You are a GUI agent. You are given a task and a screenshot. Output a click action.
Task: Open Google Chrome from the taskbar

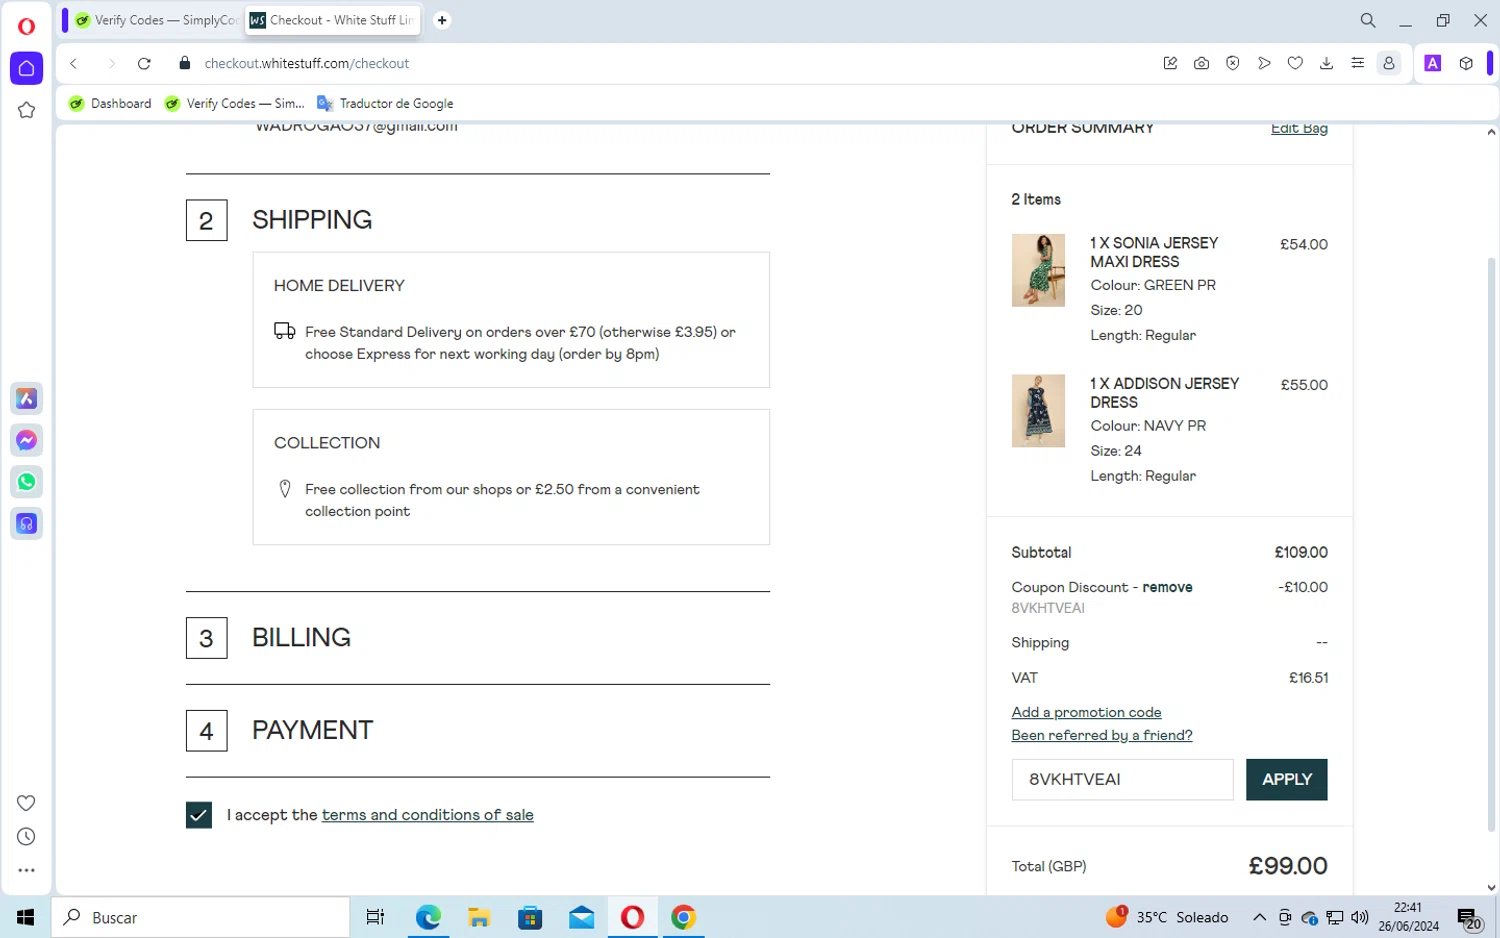[684, 917]
